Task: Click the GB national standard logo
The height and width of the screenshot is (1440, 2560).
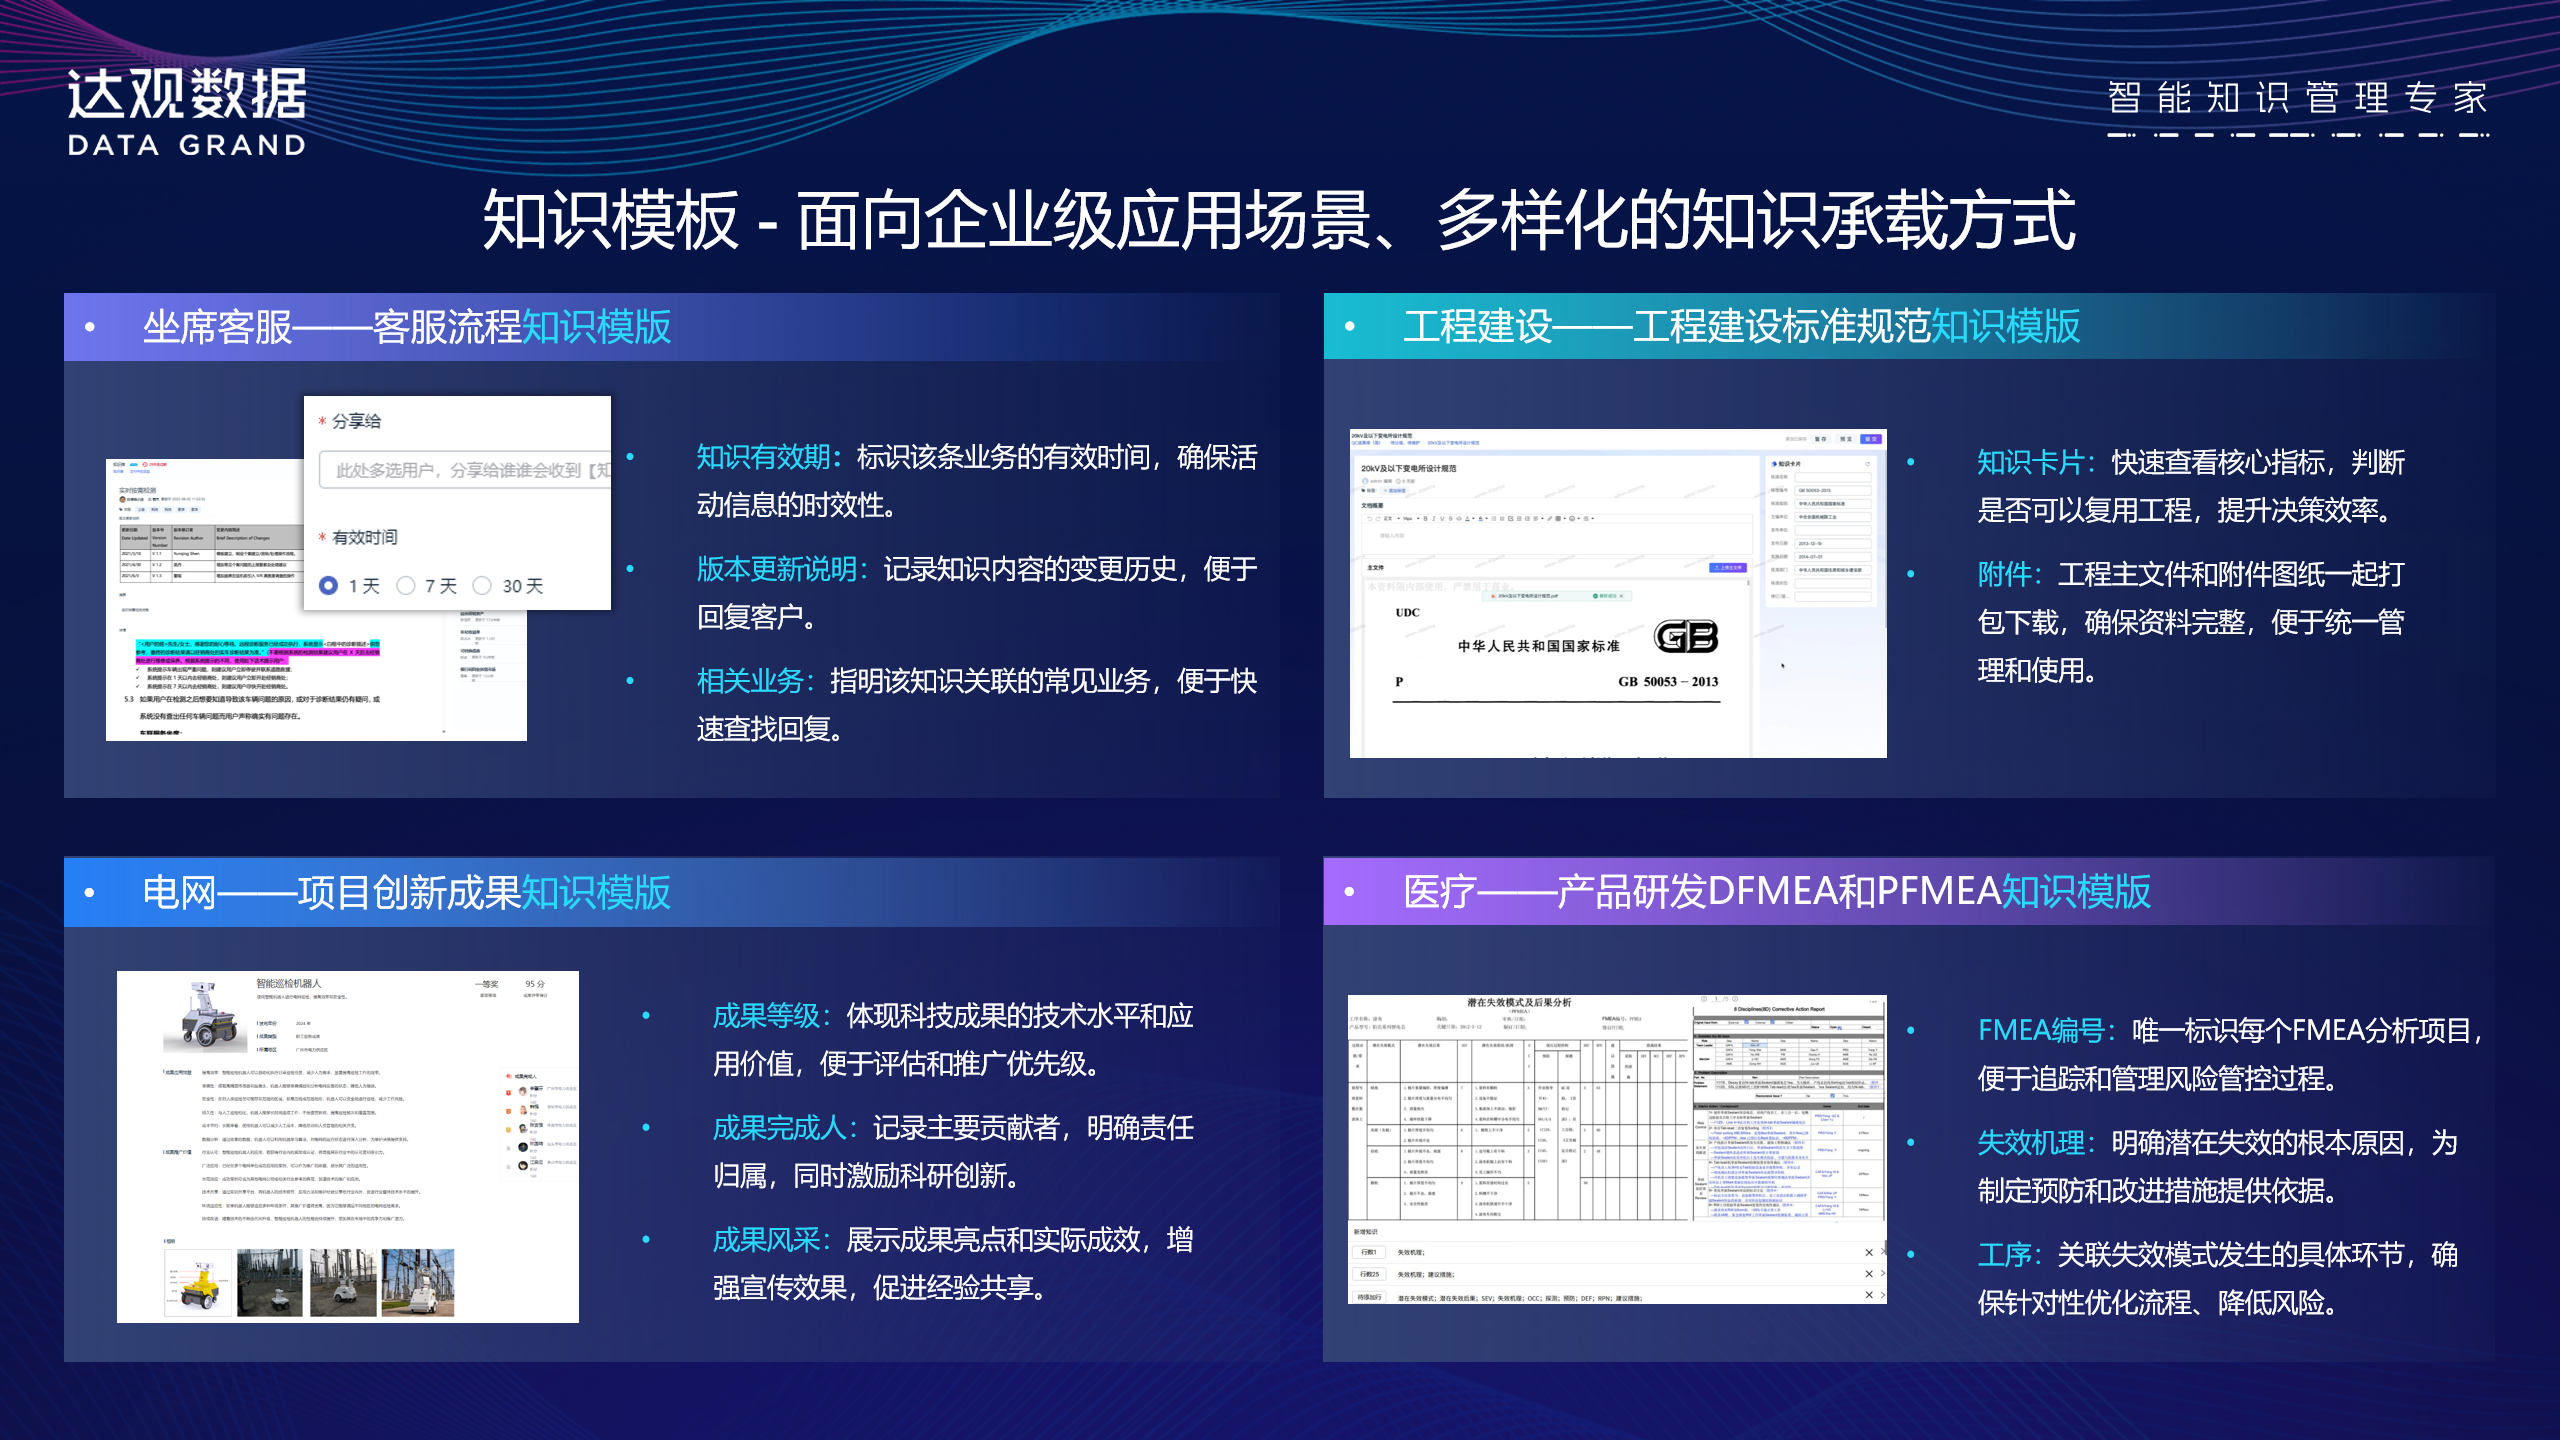Action: tap(1686, 636)
